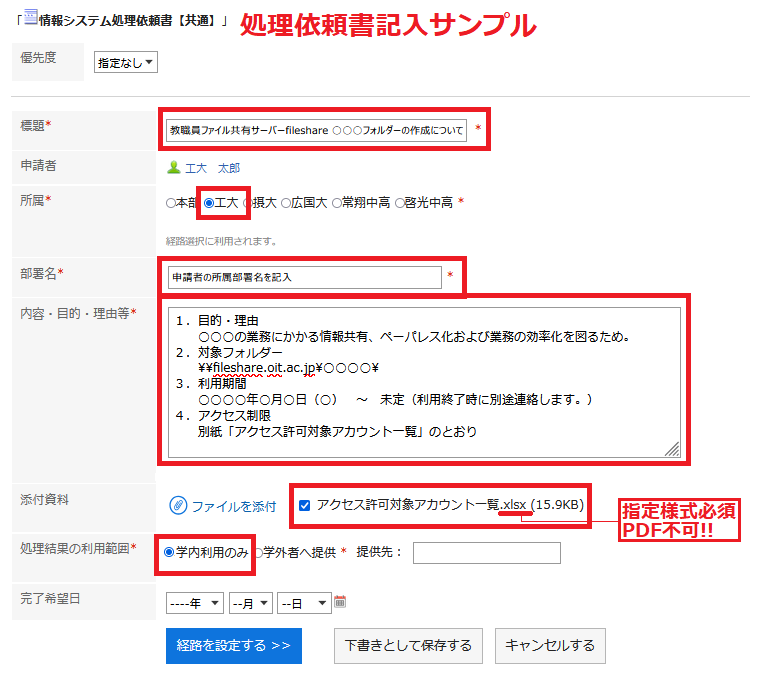Open the calendar picker icon for 完了希望日
Image resolution: width=775 pixels, height=677 pixels.
tap(340, 602)
